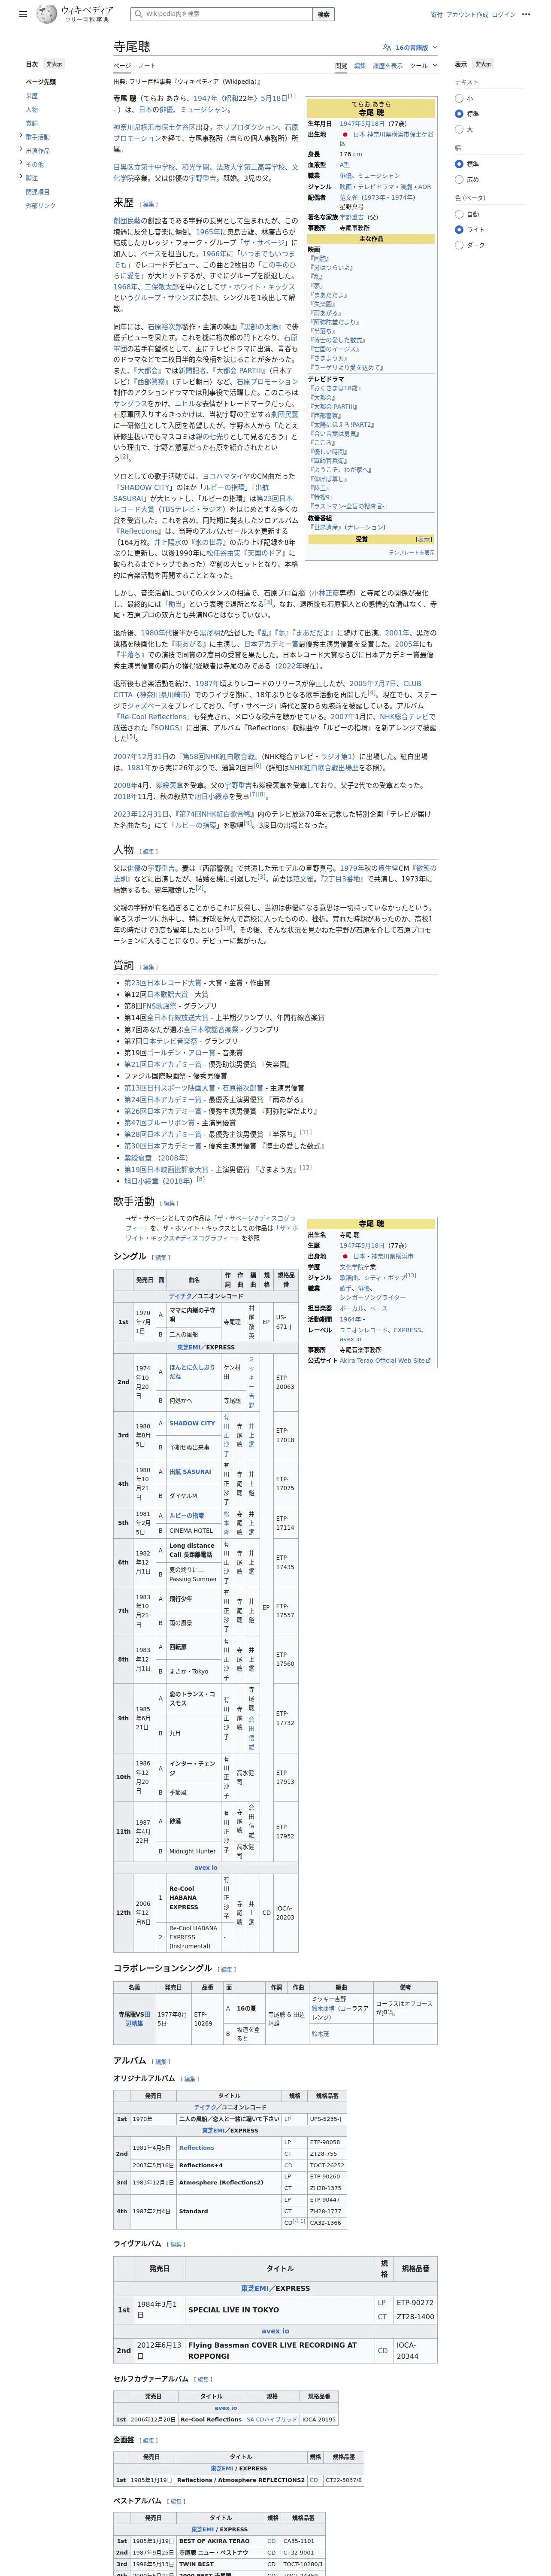Image resolution: width=551 pixels, height=2576 pixels.
Task: Select 標準 text size radio button
Action: click(459, 114)
